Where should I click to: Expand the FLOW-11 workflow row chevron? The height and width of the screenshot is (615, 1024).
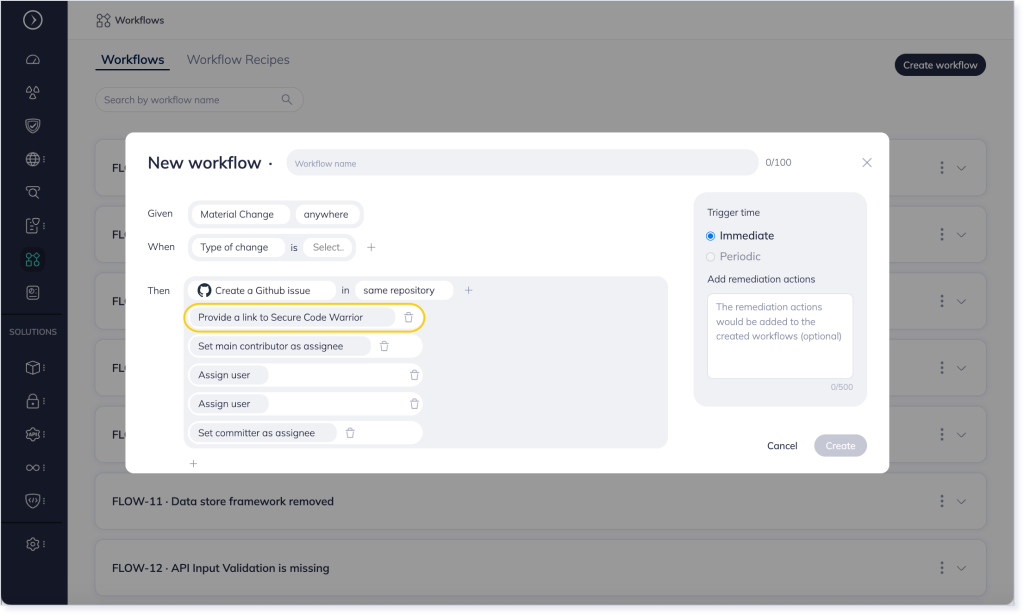click(961, 501)
